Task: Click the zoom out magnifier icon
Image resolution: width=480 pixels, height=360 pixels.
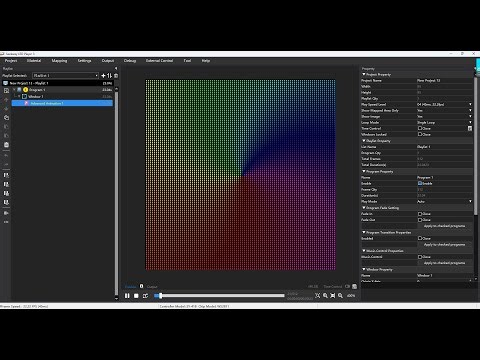Action: (340, 296)
